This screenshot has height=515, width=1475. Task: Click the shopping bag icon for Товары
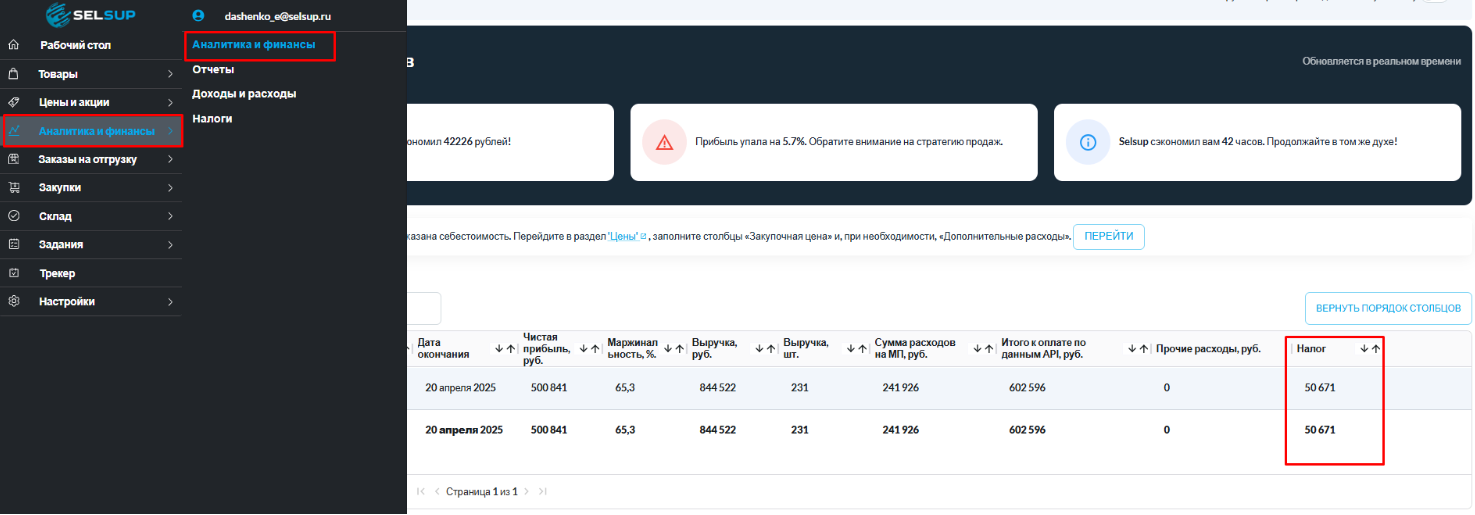click(13, 74)
